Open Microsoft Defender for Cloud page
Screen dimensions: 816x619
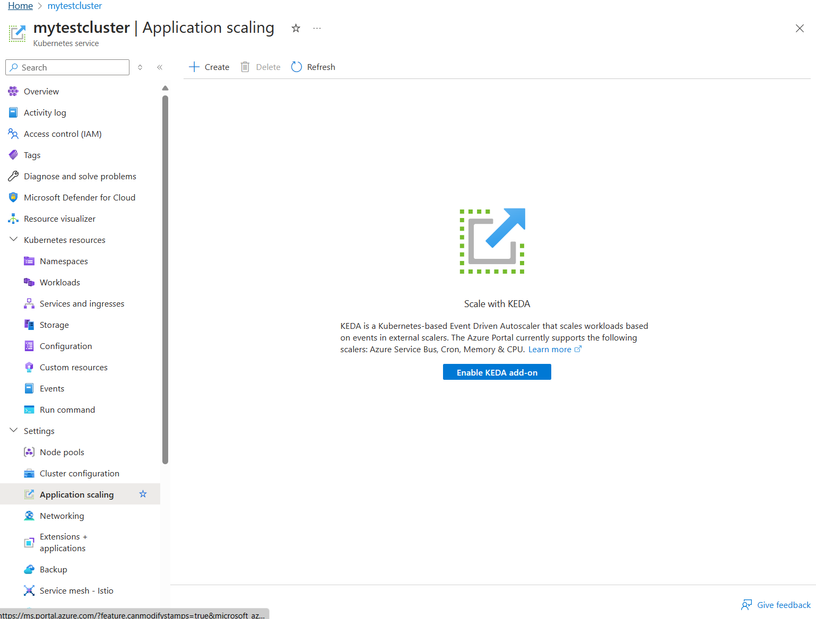click(x=80, y=198)
